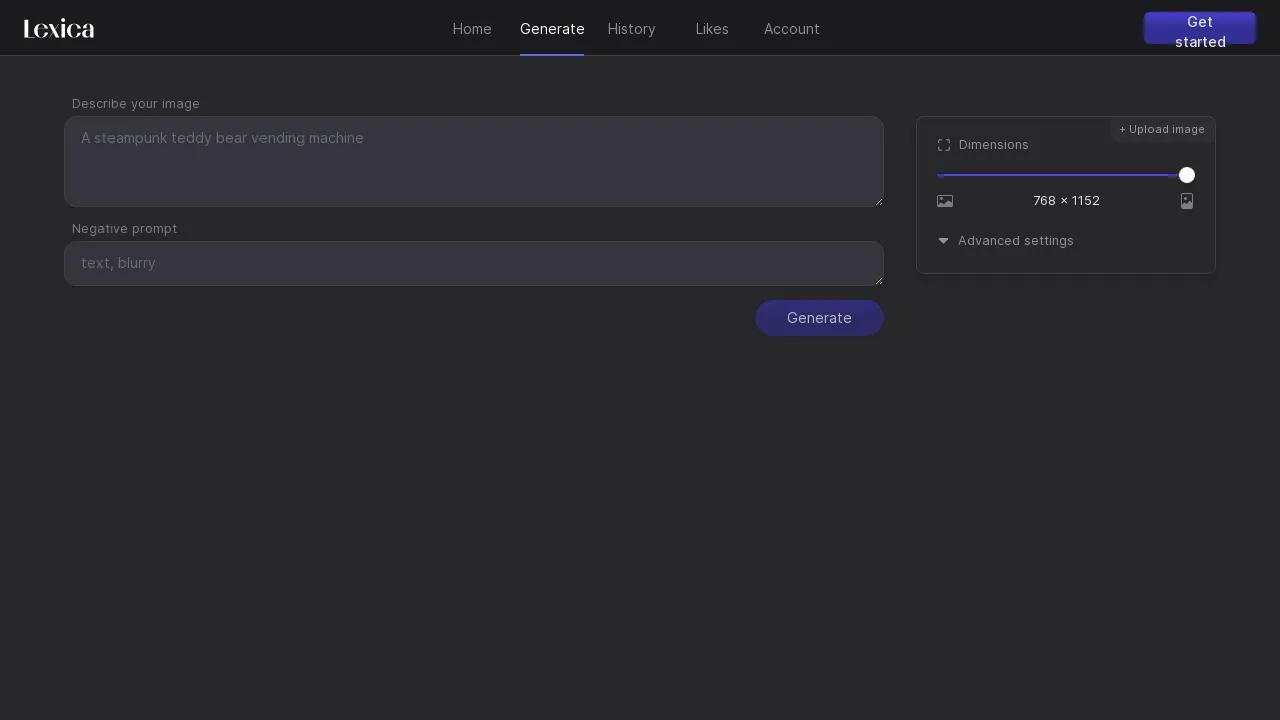Click the Negative prompt label
The height and width of the screenshot is (720, 1280).
point(124,229)
